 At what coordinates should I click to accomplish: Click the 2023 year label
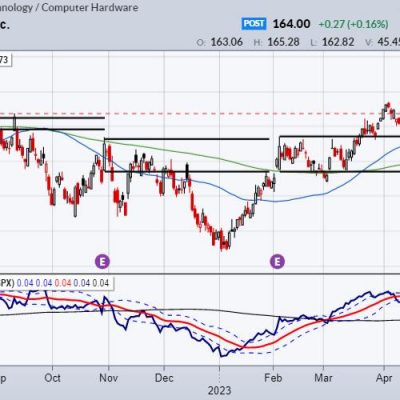tap(220, 390)
